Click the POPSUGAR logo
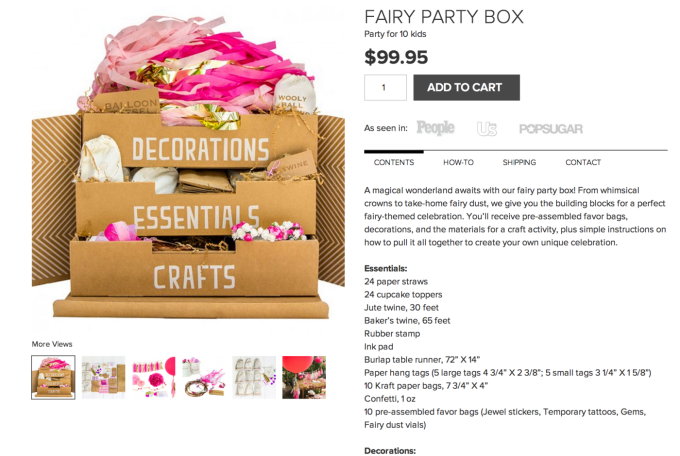The image size is (680, 456). point(551,129)
